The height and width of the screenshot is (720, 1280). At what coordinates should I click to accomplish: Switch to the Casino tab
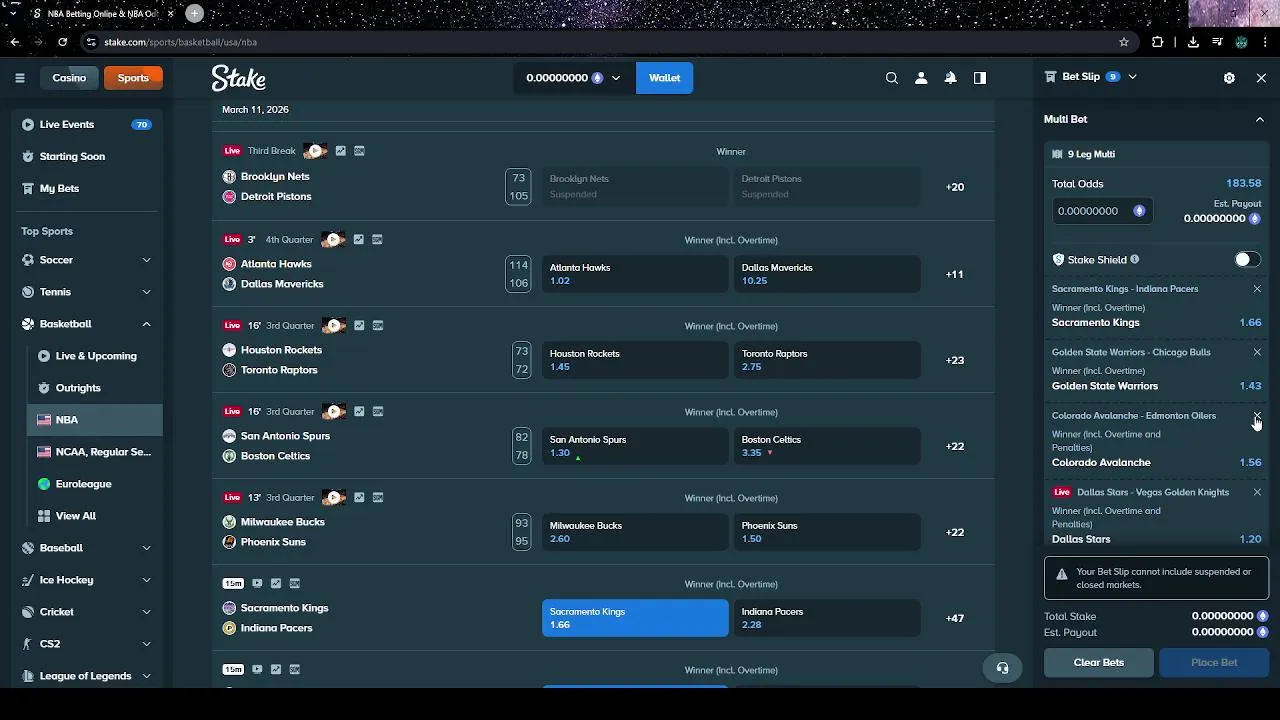[69, 78]
